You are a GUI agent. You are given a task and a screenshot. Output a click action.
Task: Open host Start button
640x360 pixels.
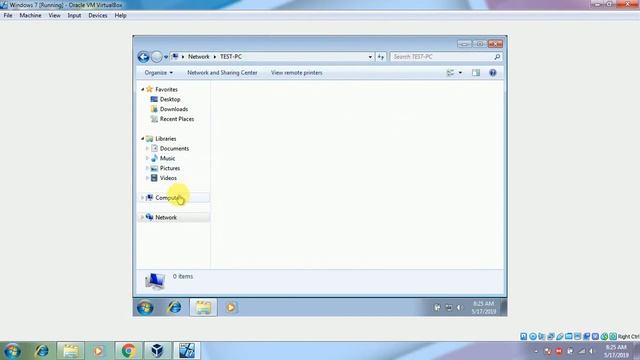(x=12, y=351)
